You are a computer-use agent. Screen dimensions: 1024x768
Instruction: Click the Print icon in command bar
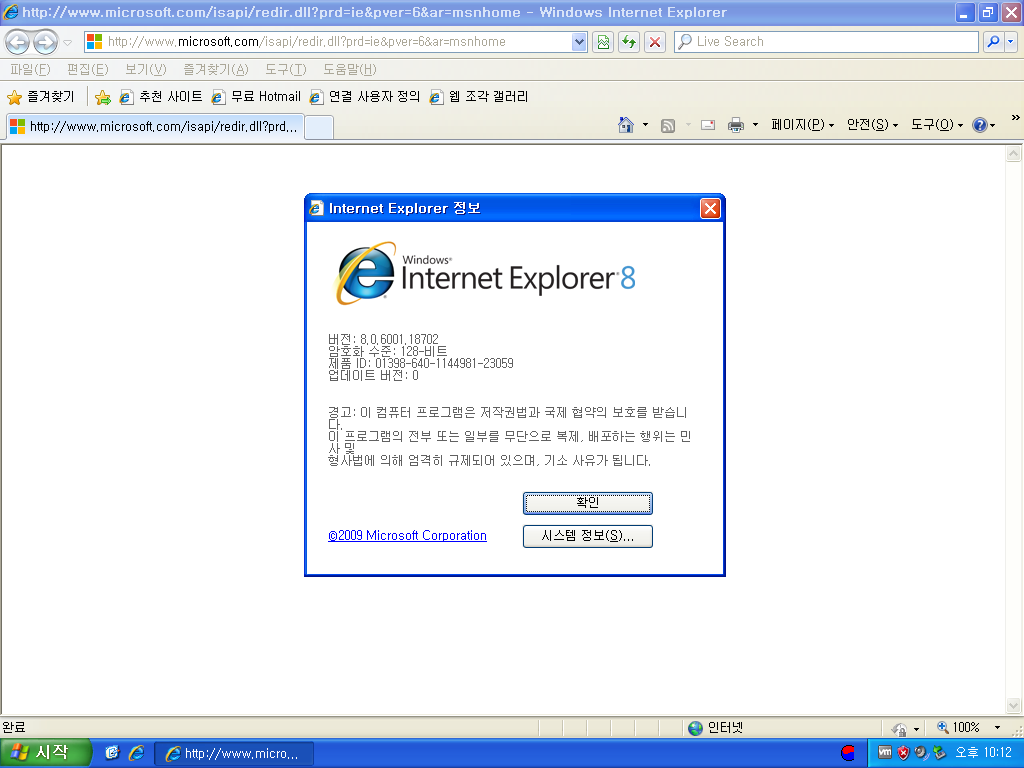click(x=736, y=125)
